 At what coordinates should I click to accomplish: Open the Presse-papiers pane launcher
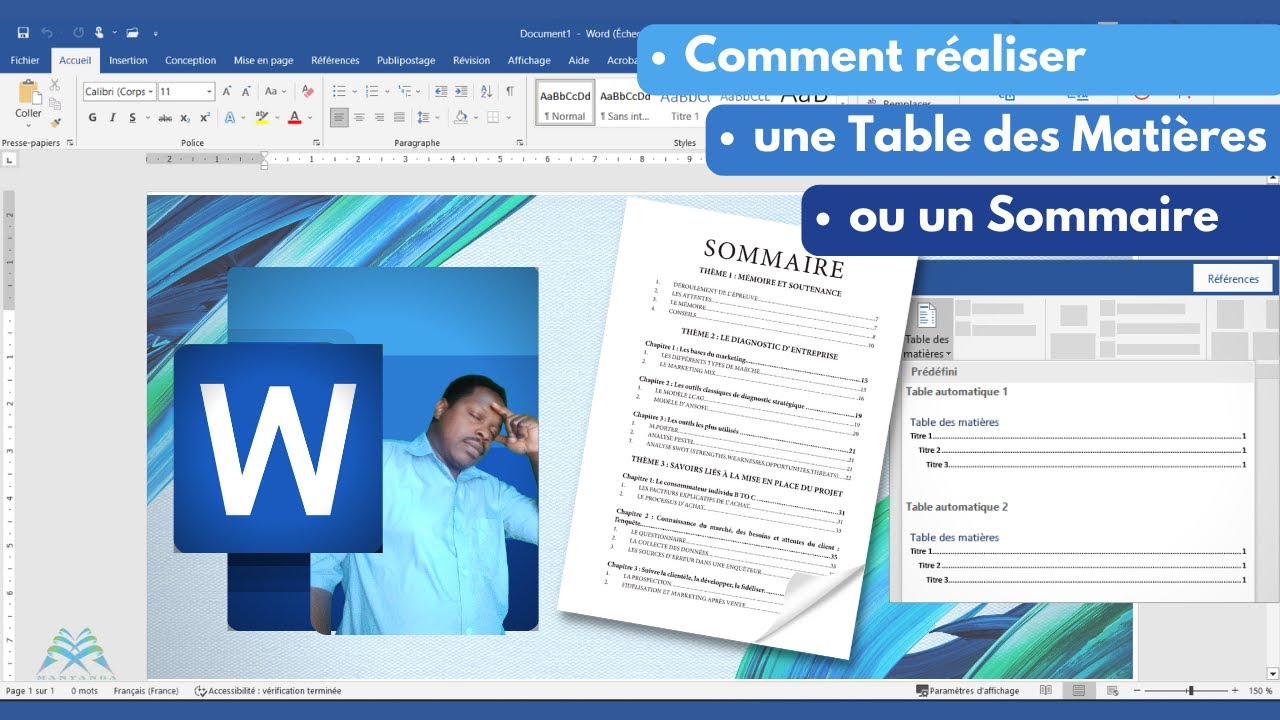click(70, 143)
